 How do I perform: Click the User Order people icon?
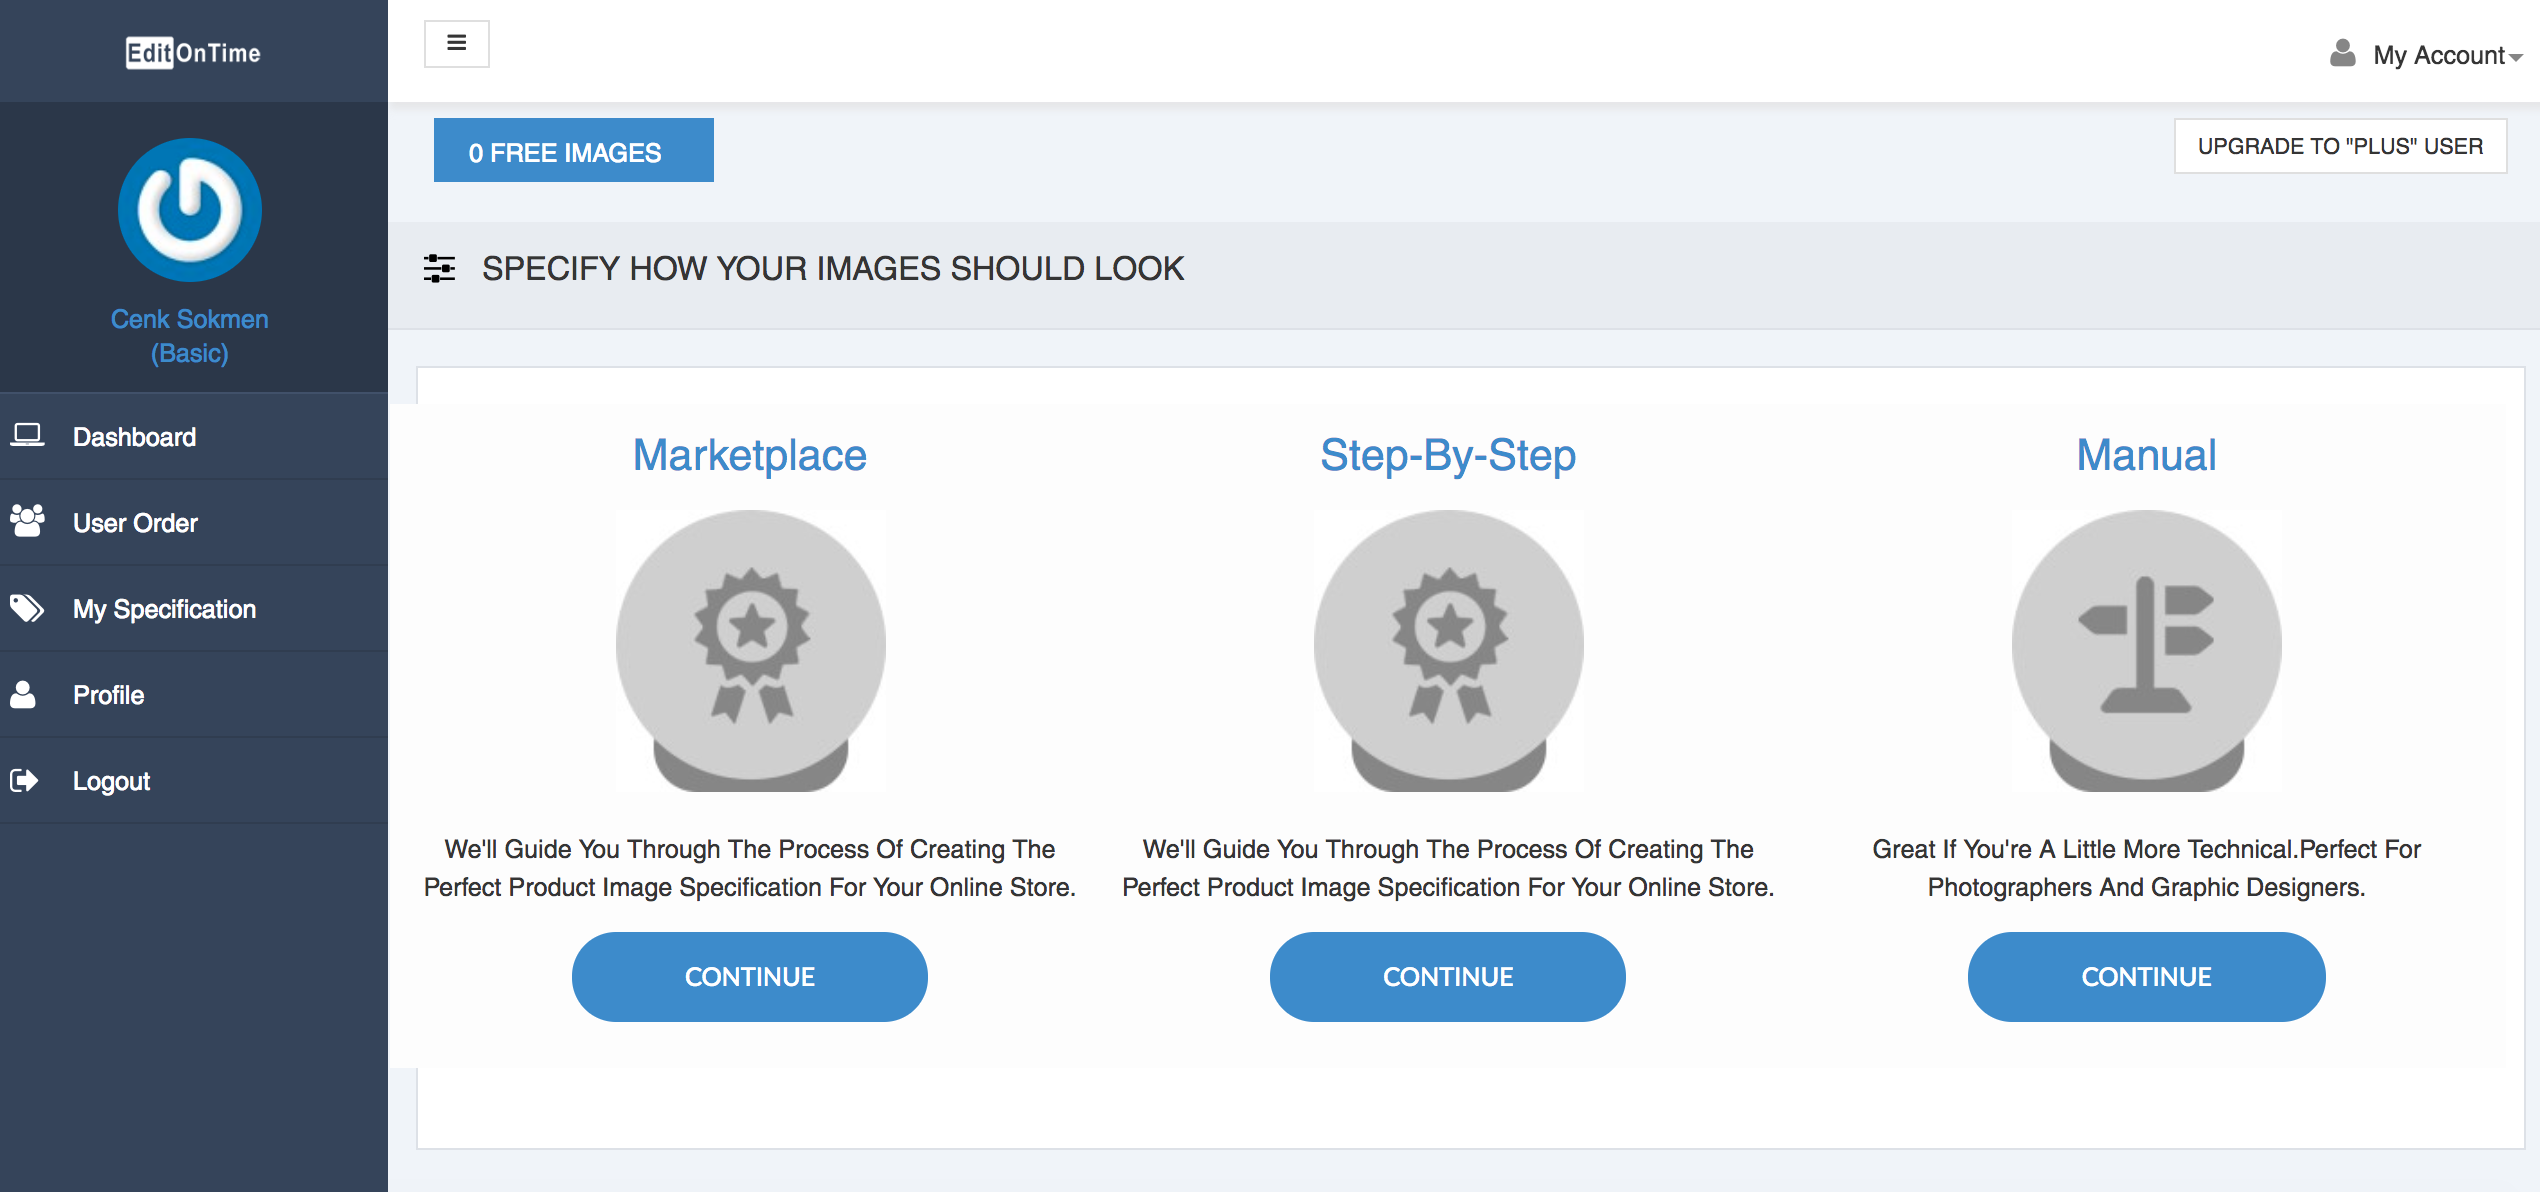(27, 521)
